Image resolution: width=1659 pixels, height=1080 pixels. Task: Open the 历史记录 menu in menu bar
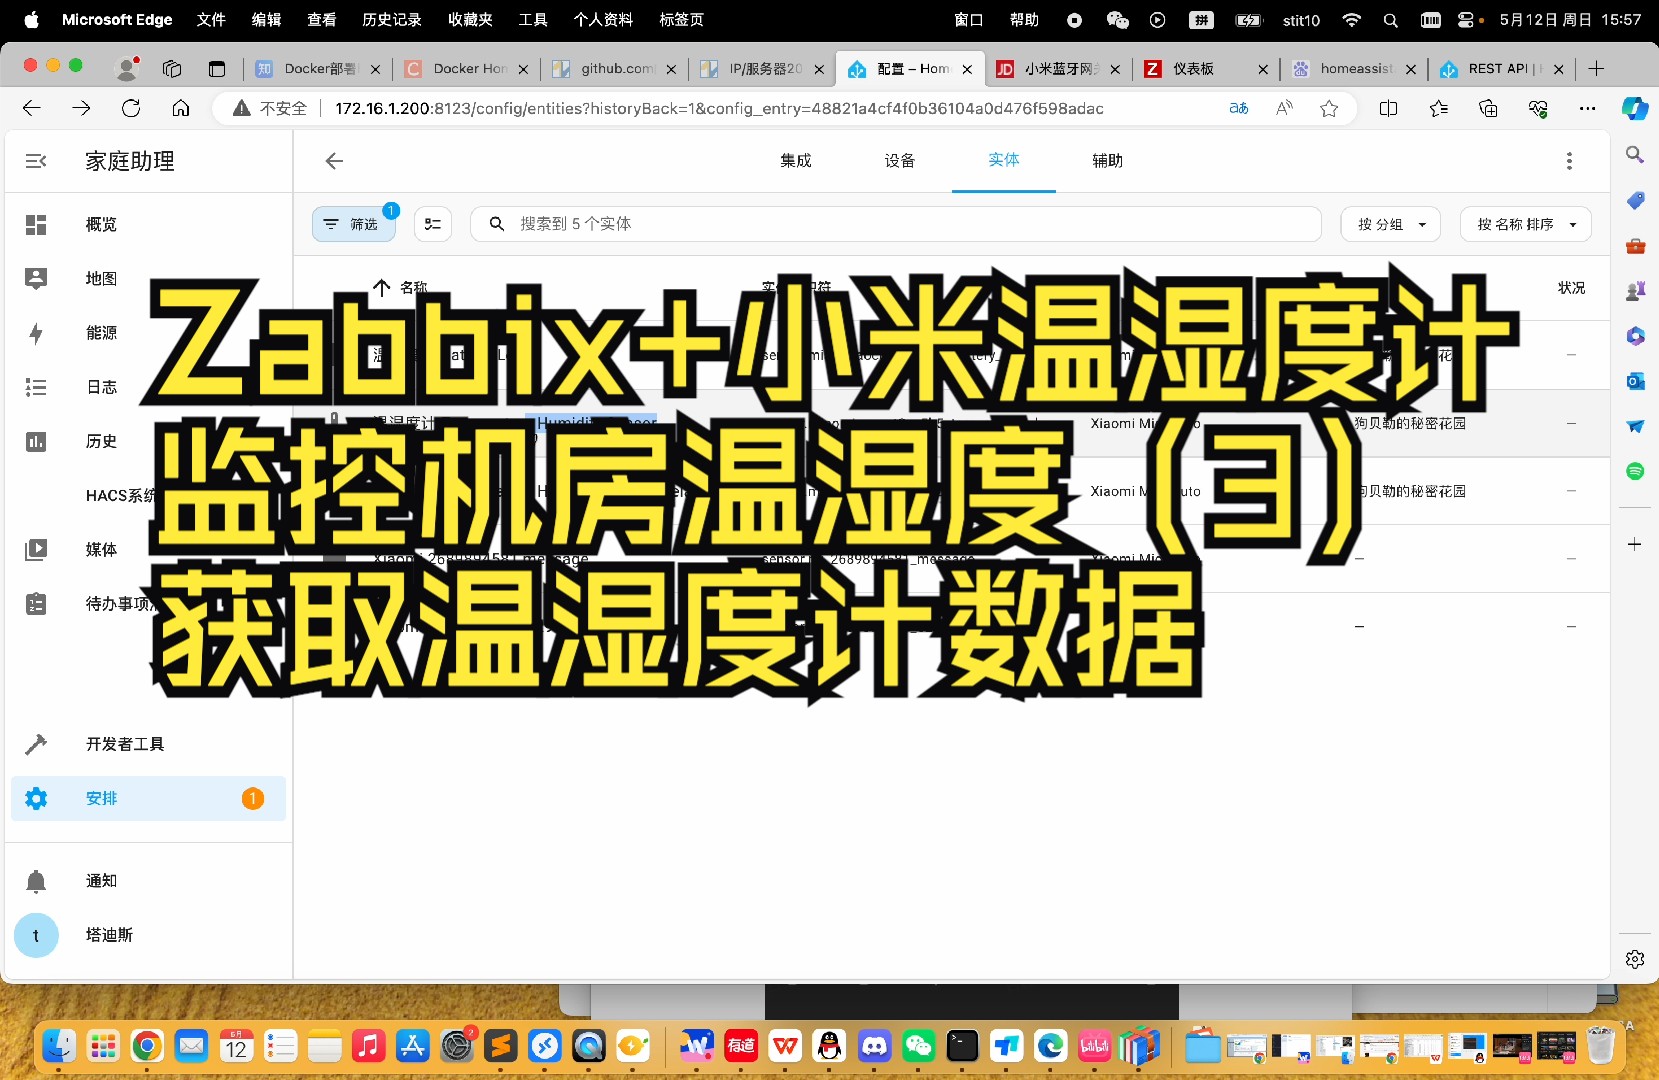[391, 20]
